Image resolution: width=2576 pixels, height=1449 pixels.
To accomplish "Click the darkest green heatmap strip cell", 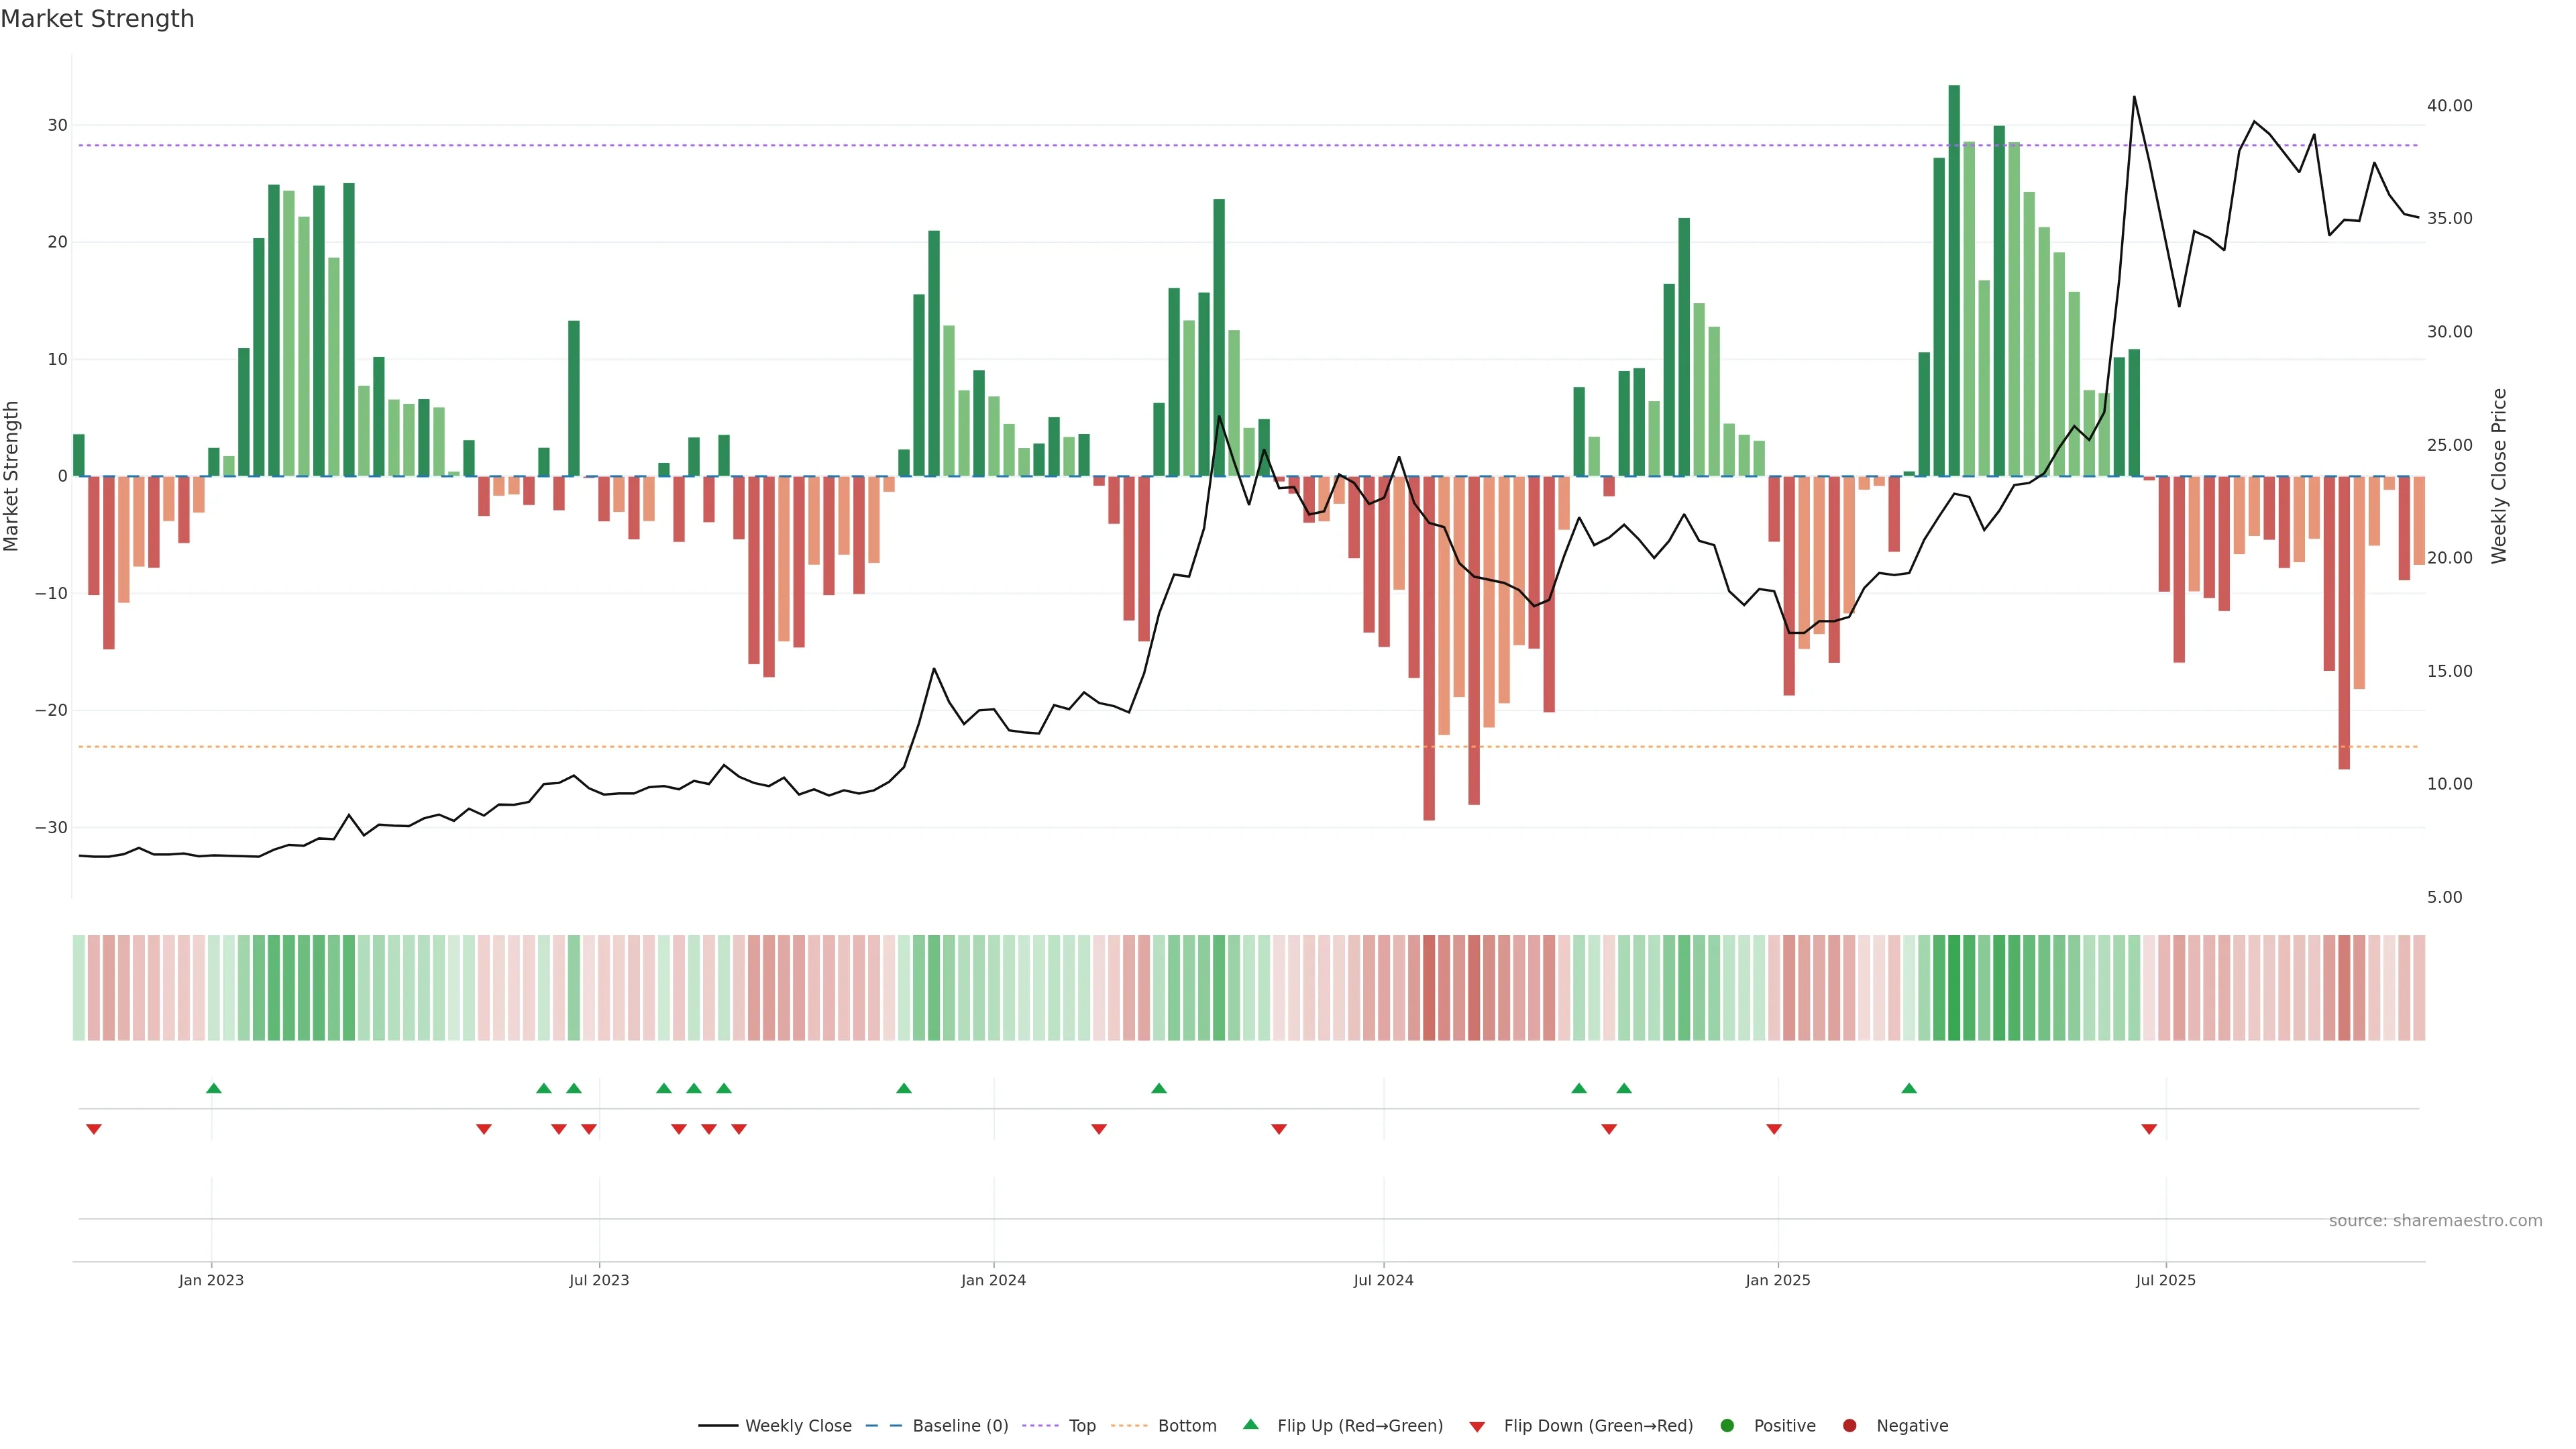I will (1954, 988).
